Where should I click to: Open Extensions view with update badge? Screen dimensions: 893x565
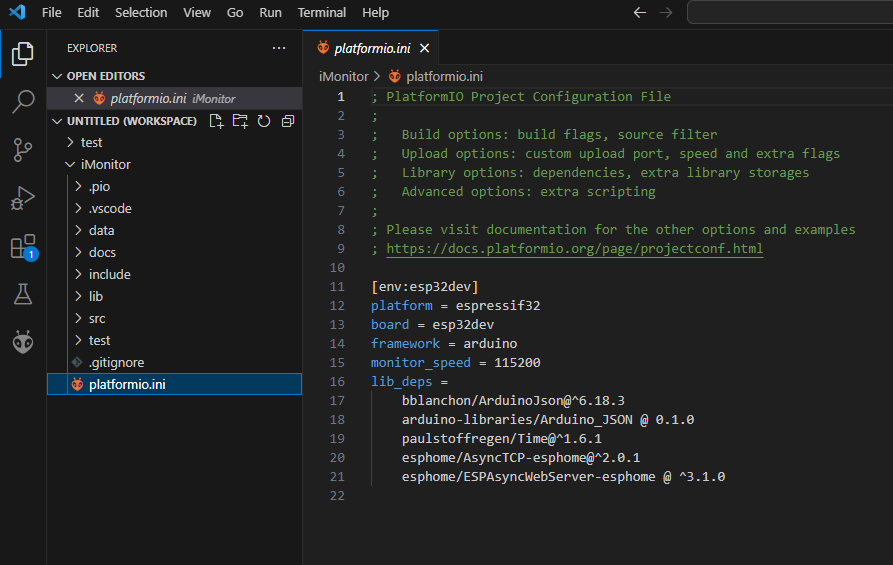tap(23, 247)
